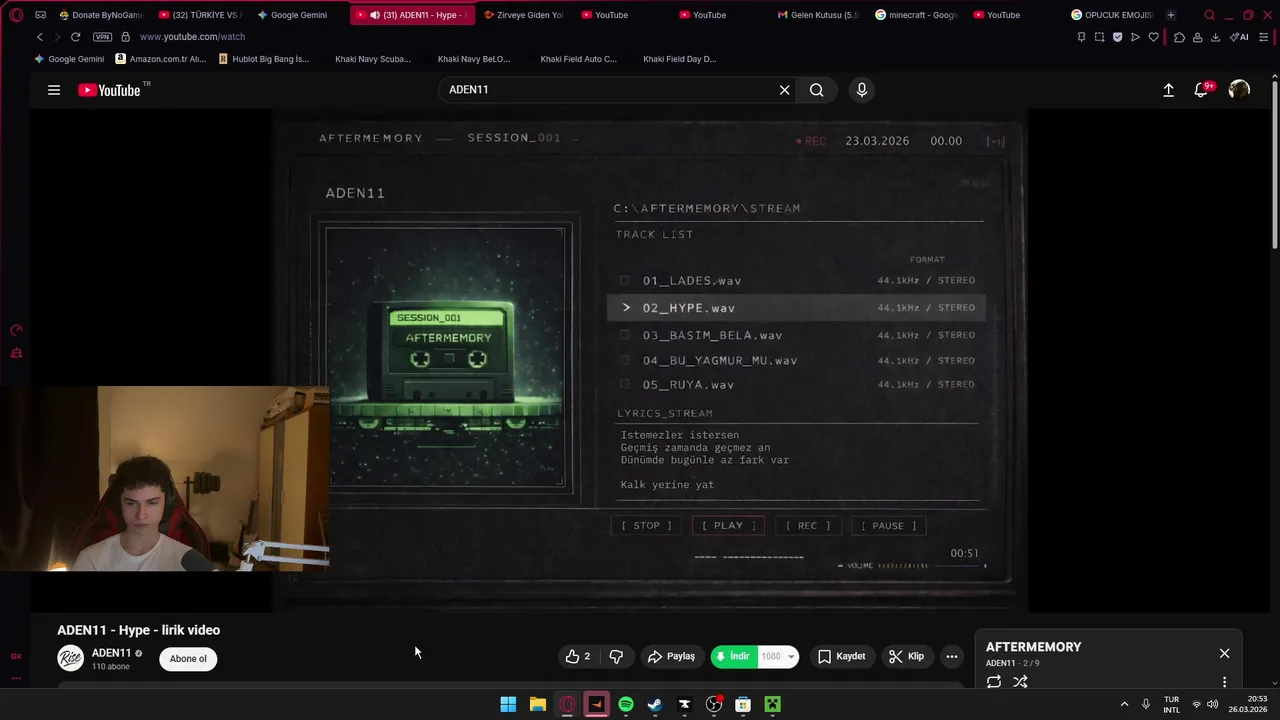Open Minecraft from the taskbar

point(772,705)
